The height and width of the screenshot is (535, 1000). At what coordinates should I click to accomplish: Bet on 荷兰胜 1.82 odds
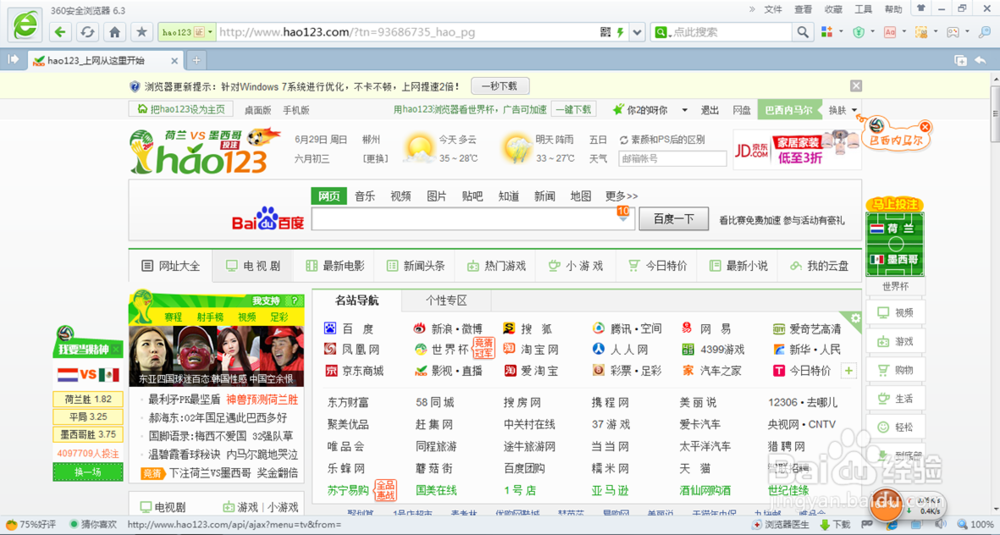(x=88, y=399)
